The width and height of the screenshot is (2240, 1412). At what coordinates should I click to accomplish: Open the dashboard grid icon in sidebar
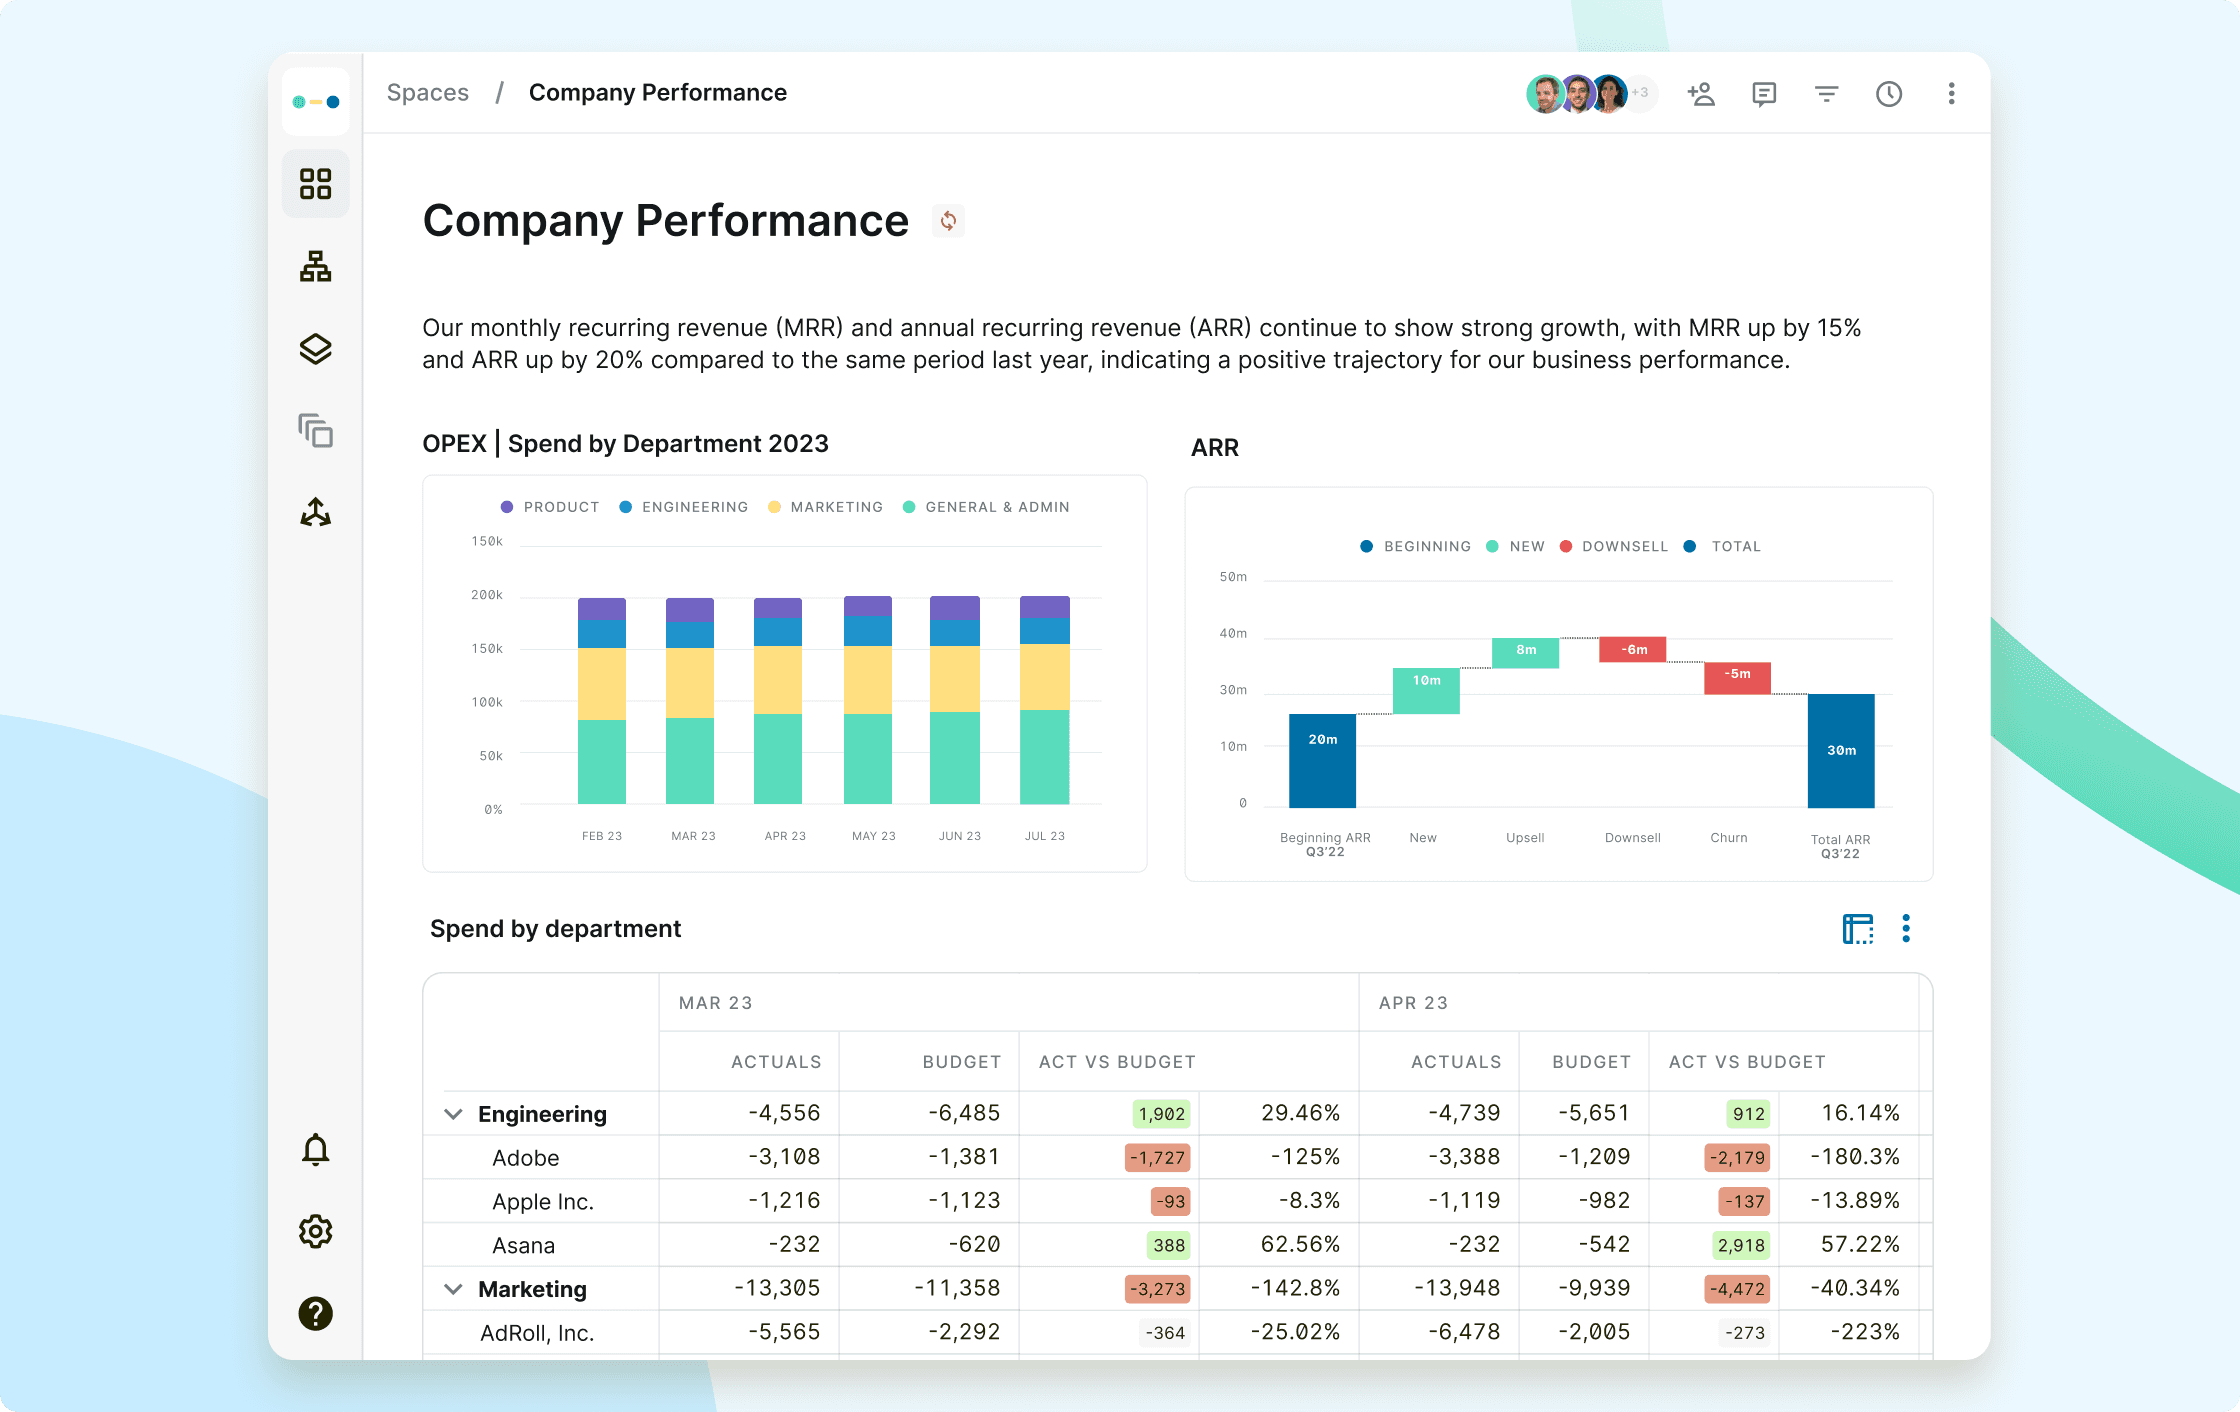(316, 184)
